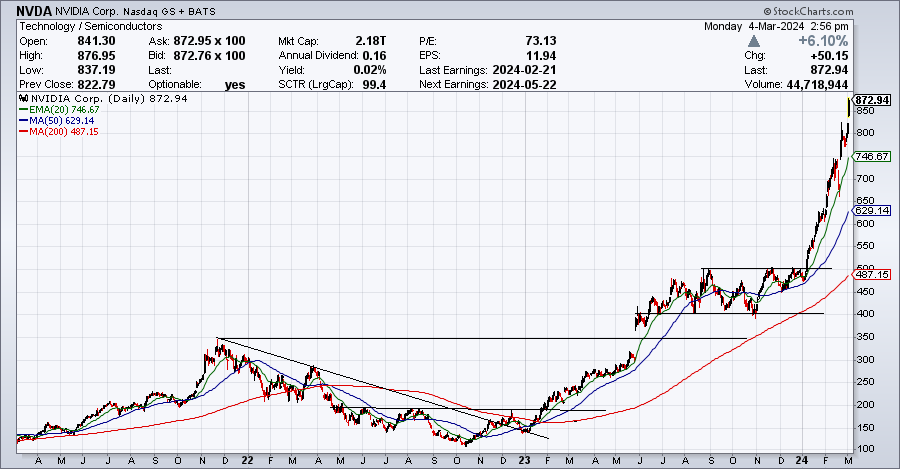Click the candlestick icon before NVIDIA Corp. (Daily)
The height and width of the screenshot is (469, 900).
tap(24, 98)
